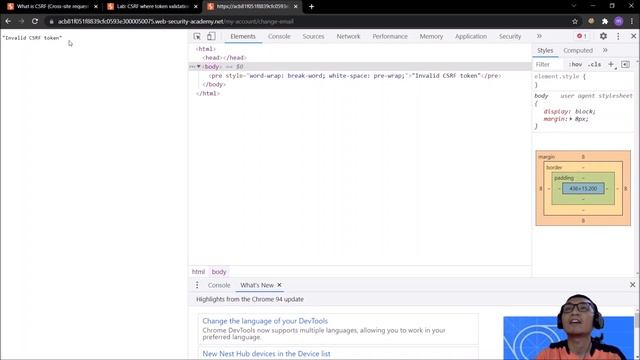The width and height of the screenshot is (640, 360).
Task: Reload the current page
Action: point(35,21)
